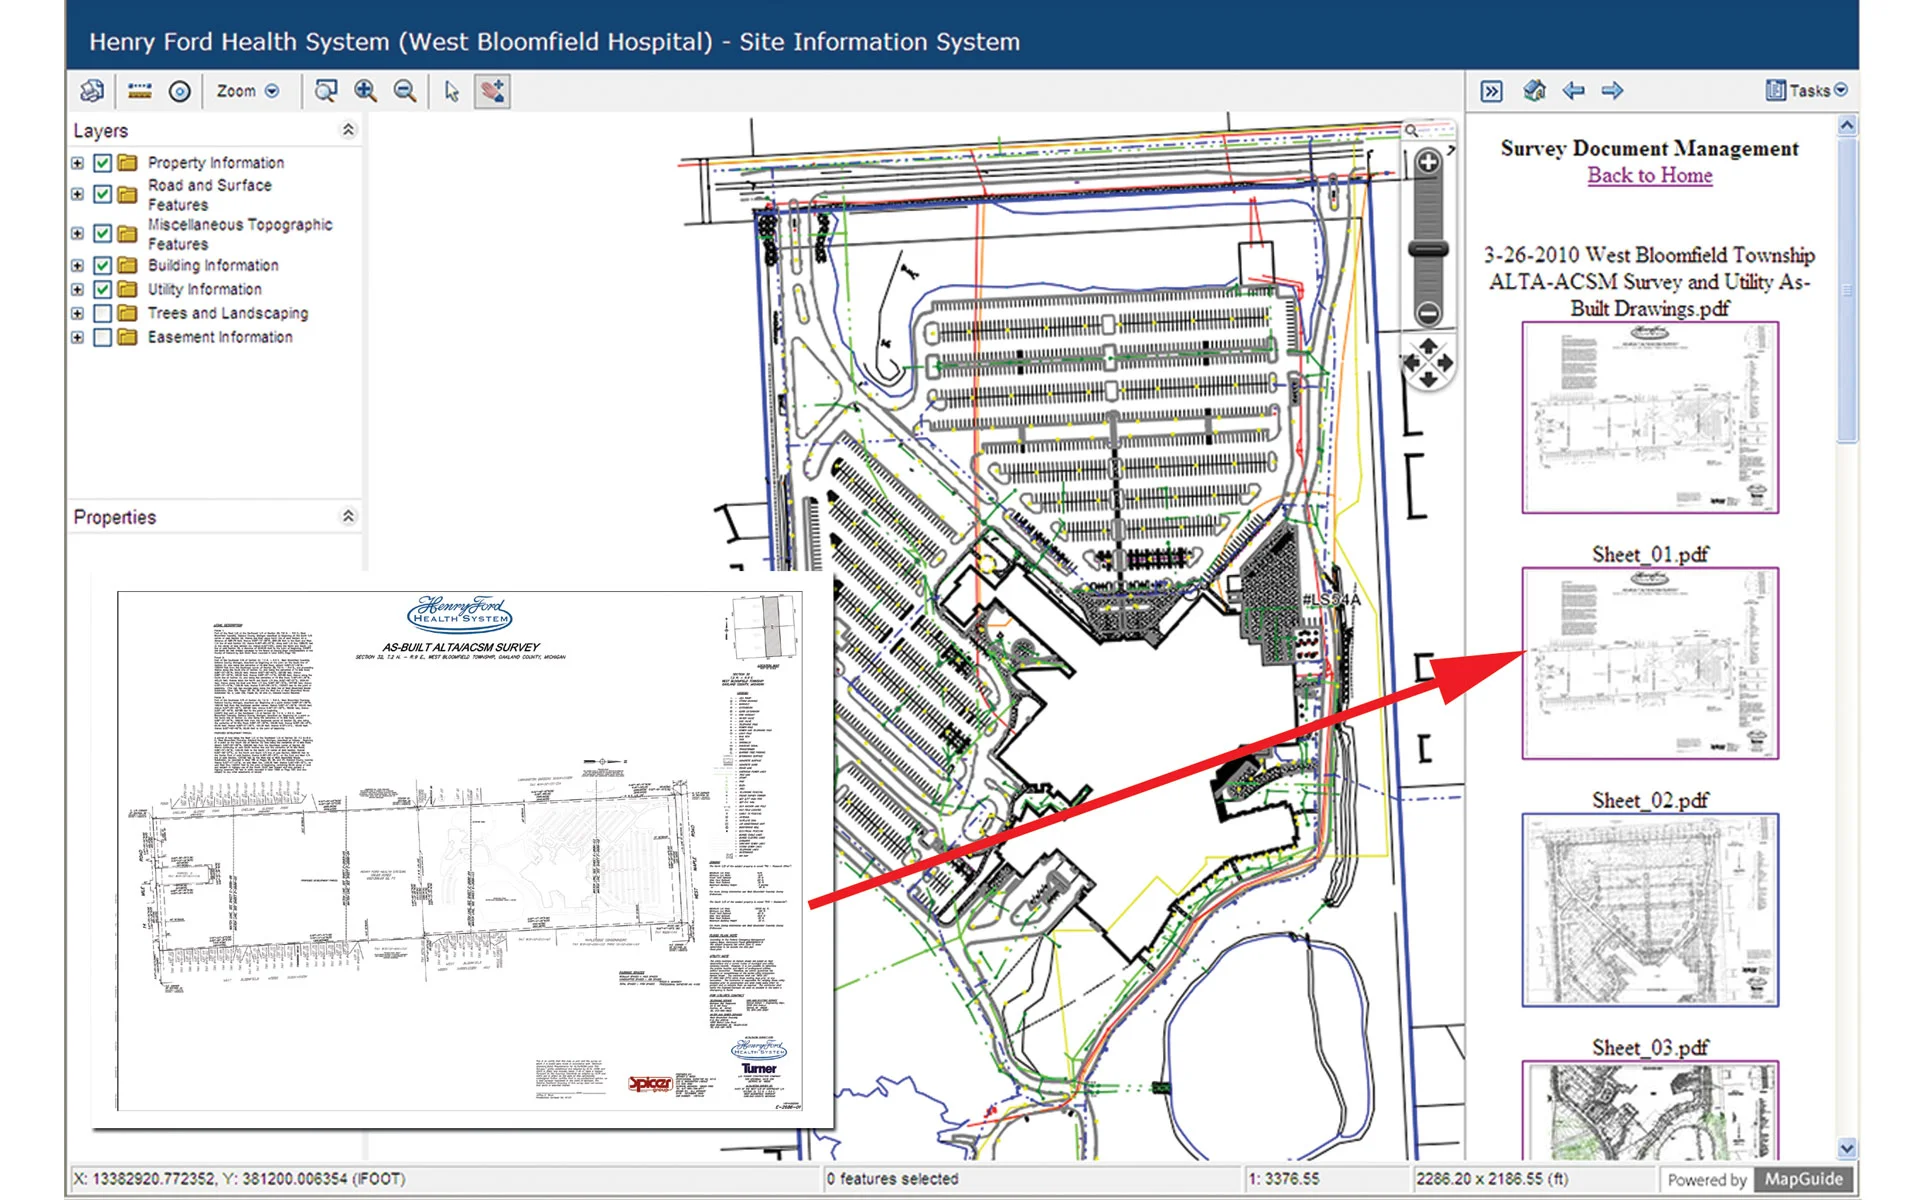Click the Zoom Out magnifier icon
Image resolution: width=1920 pixels, height=1200 pixels.
click(405, 91)
